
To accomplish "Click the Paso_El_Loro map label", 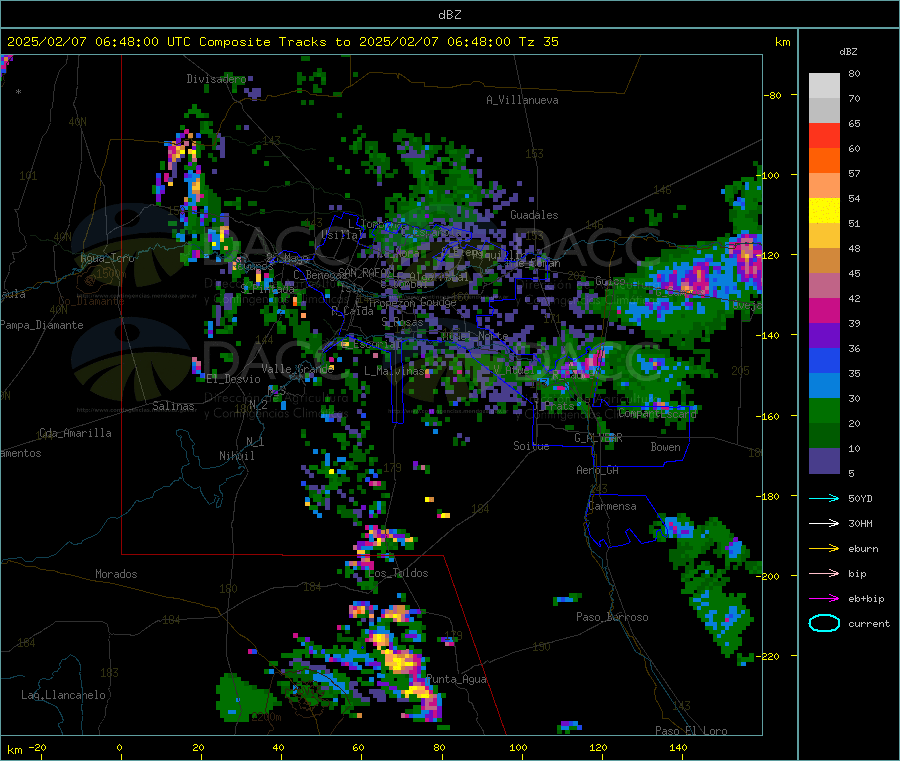I will [x=691, y=731].
